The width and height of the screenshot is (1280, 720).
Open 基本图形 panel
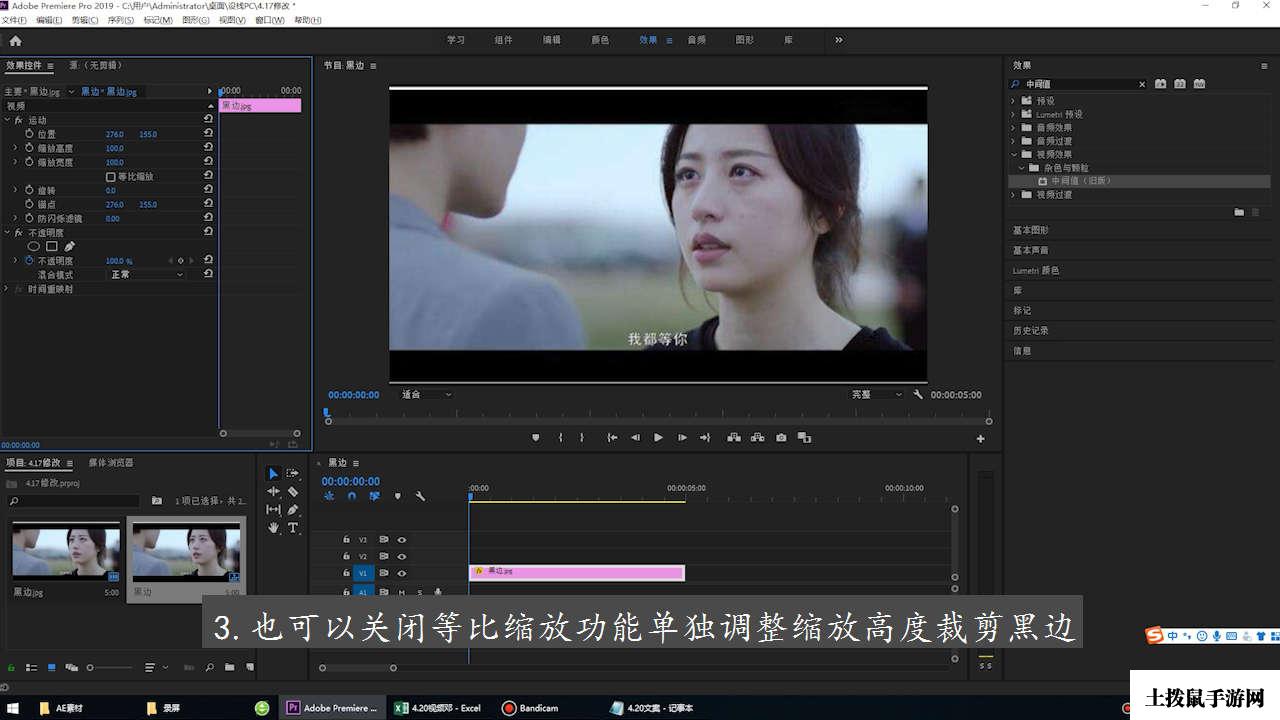[x=1031, y=230]
